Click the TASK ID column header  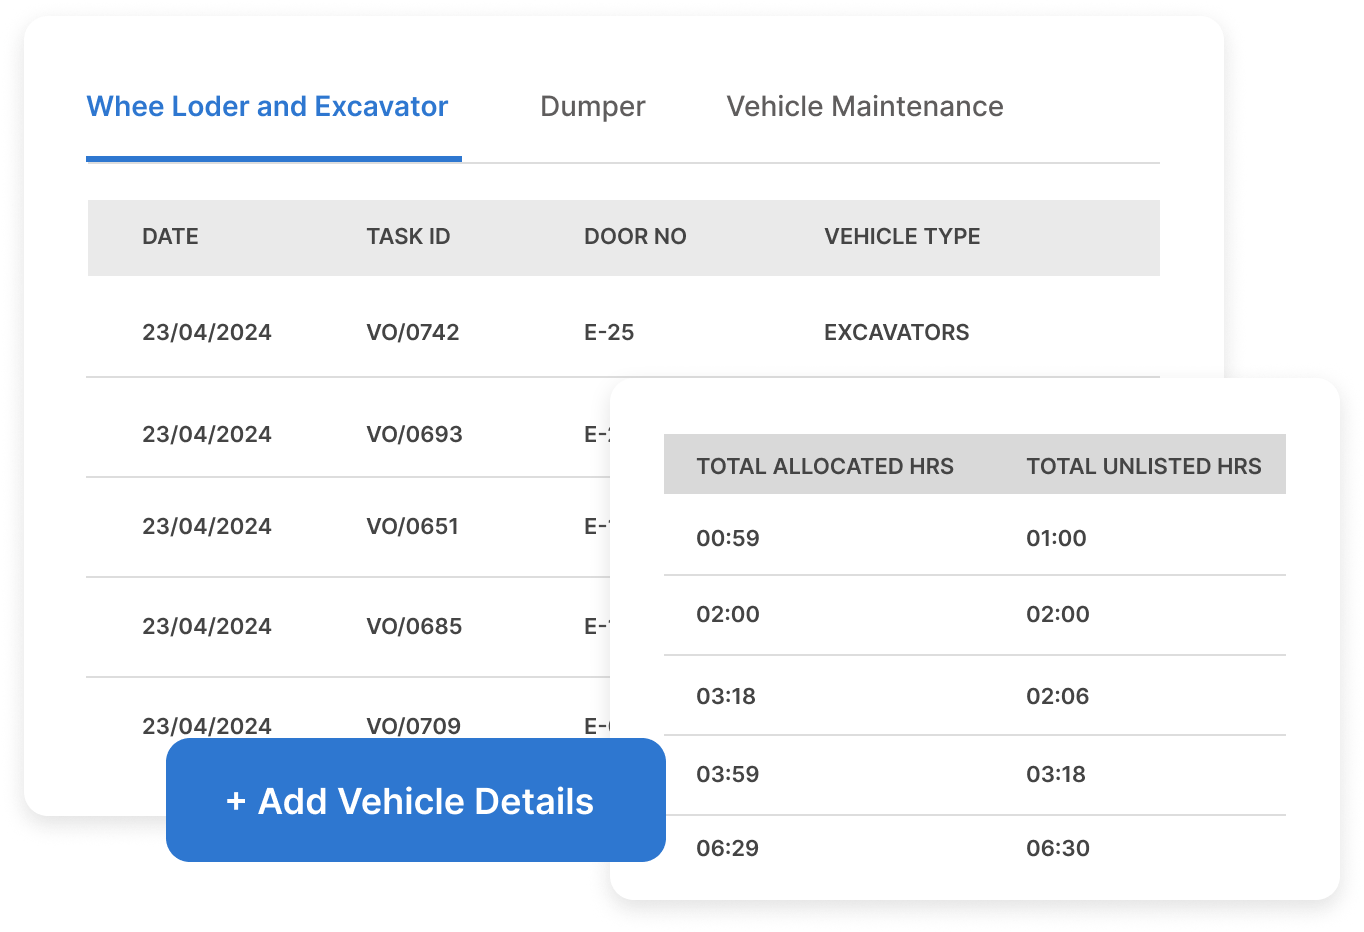click(x=408, y=237)
